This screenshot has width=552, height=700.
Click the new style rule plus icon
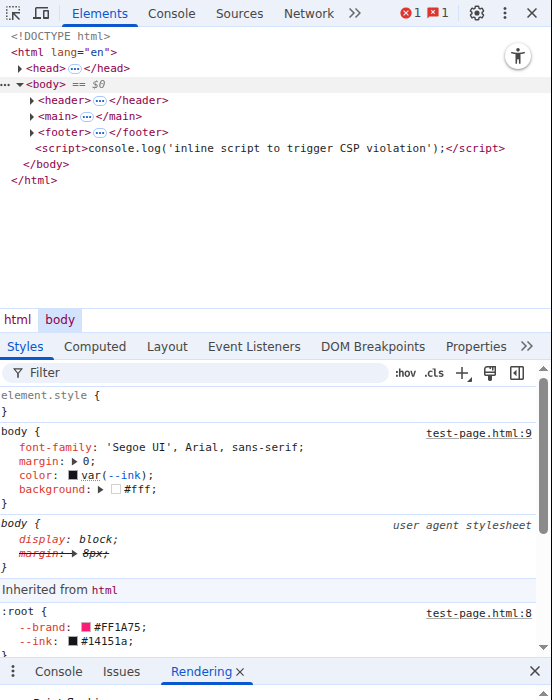pyautogui.click(x=463, y=373)
